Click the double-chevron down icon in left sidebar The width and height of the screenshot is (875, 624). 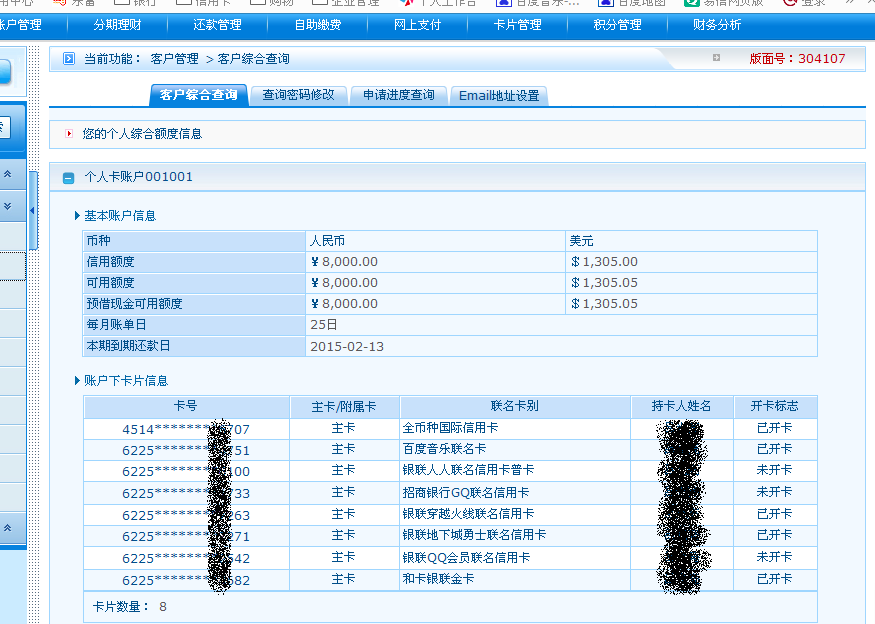(x=8, y=206)
